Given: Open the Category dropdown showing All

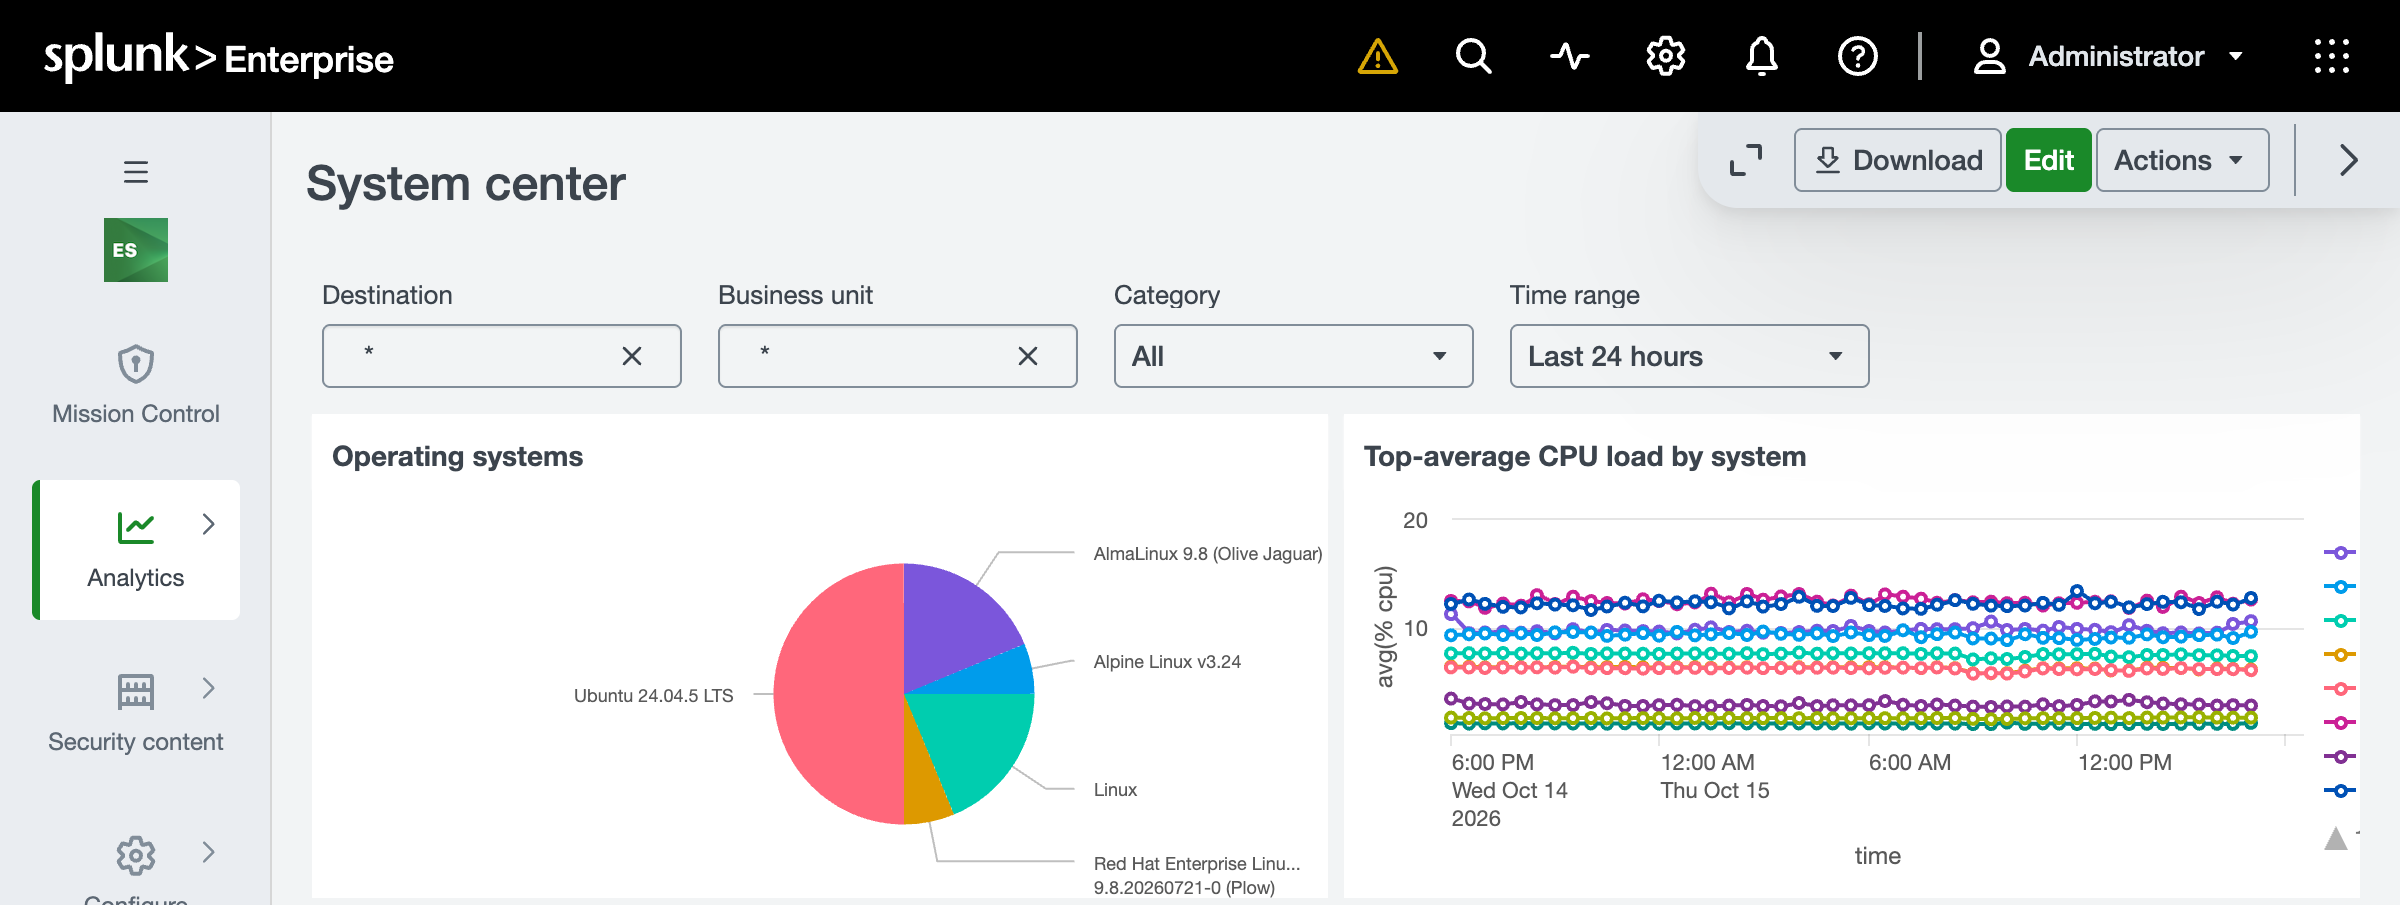Looking at the screenshot, I should point(1293,356).
